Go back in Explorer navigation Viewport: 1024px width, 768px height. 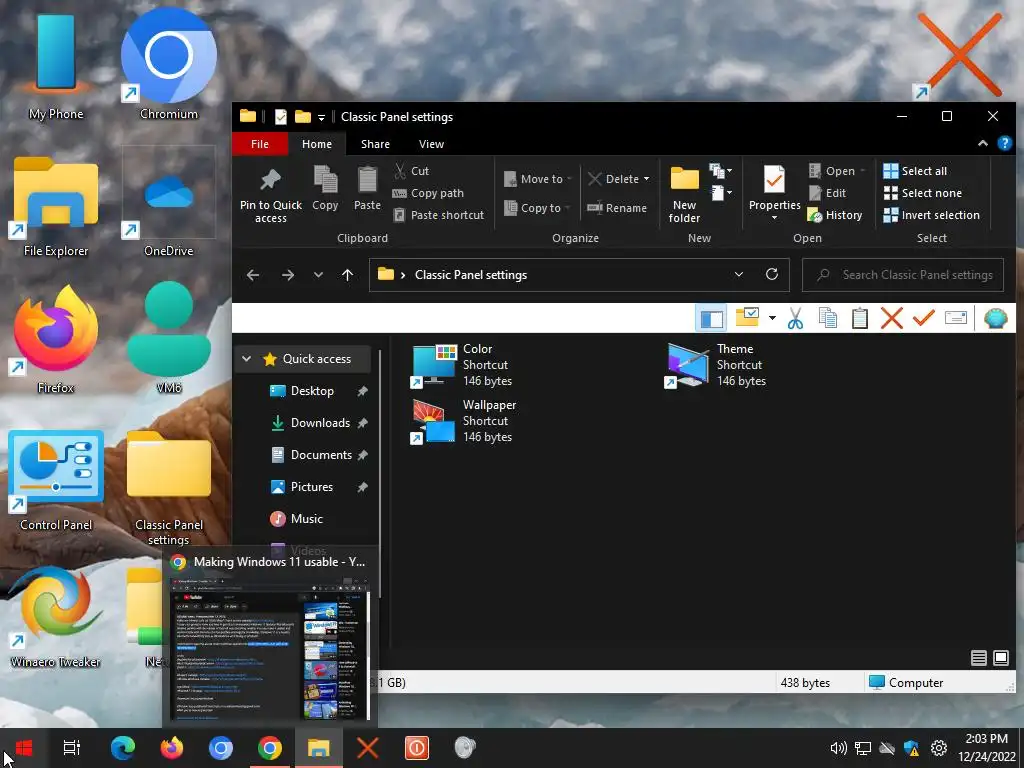(x=253, y=275)
